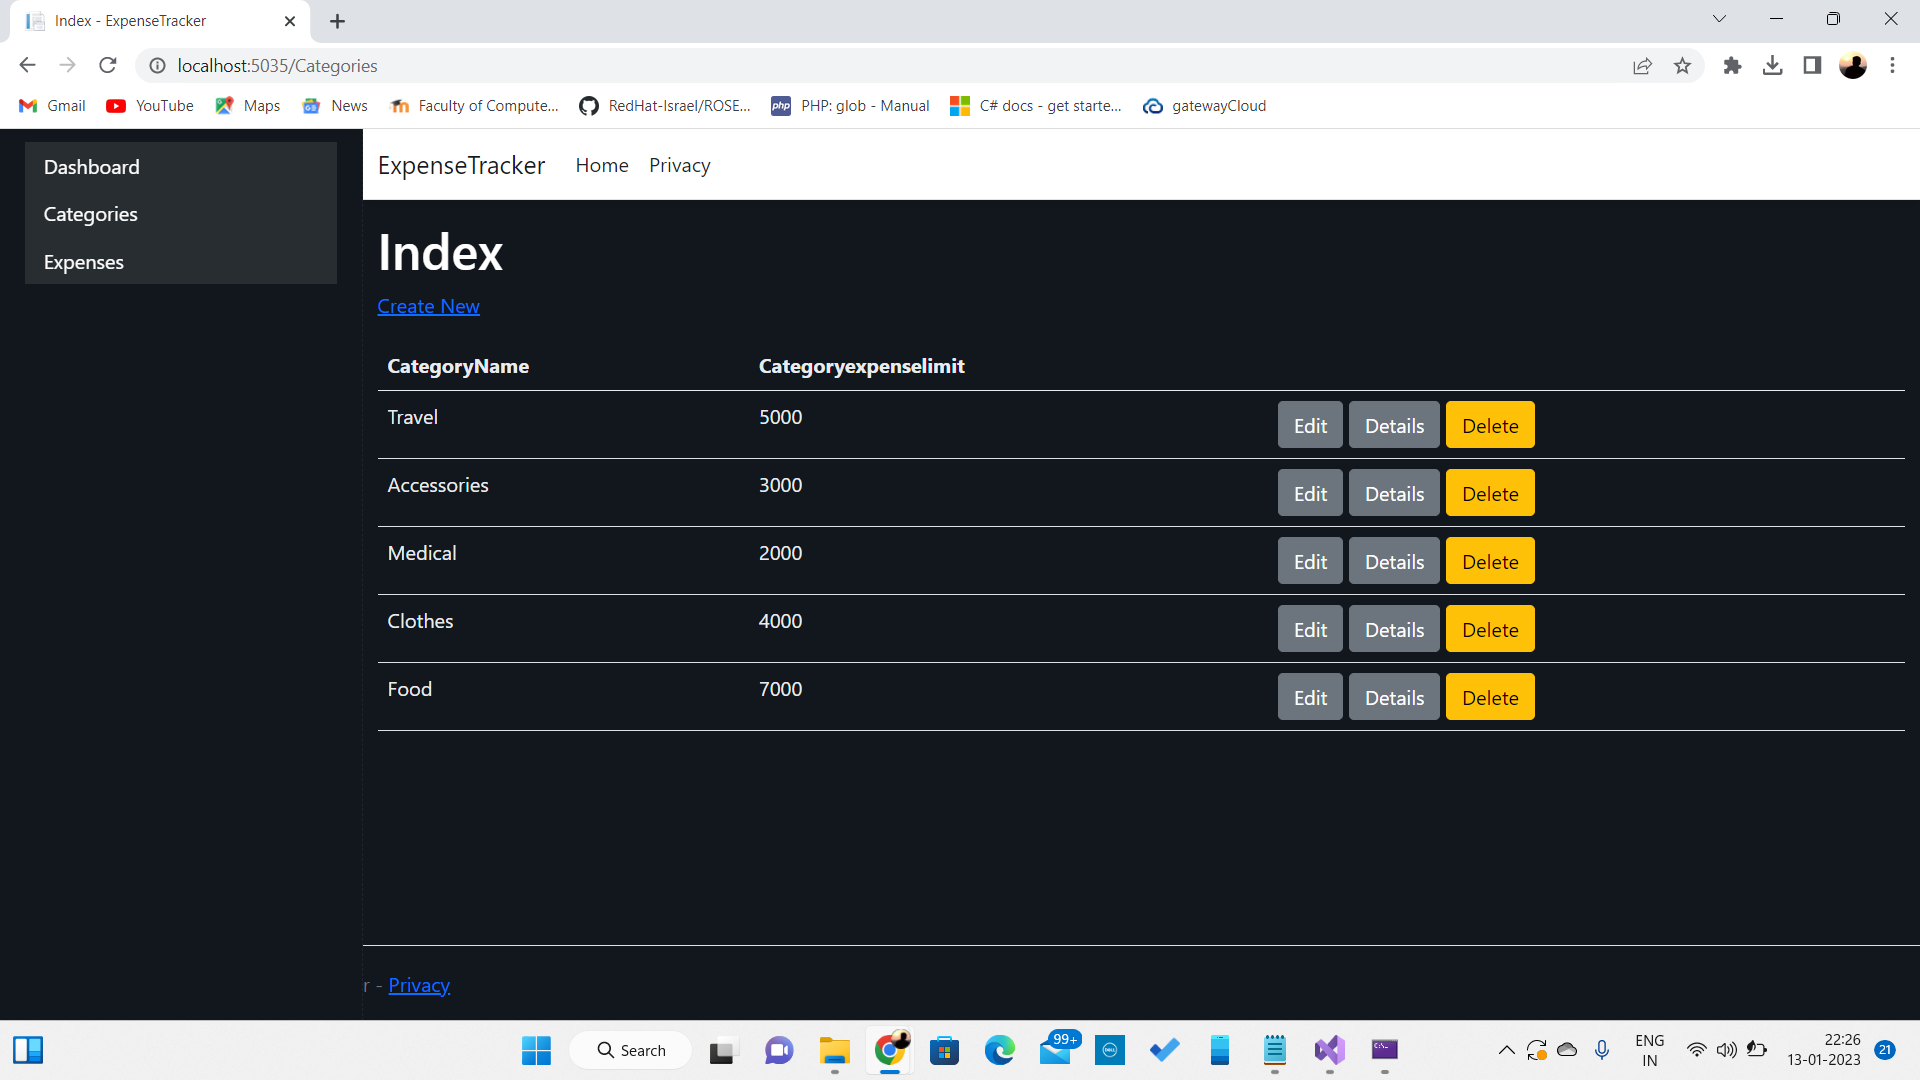Viewport: 1920px width, 1080px height.
Task: Delete the Medical category
Action: [x=1490, y=561]
